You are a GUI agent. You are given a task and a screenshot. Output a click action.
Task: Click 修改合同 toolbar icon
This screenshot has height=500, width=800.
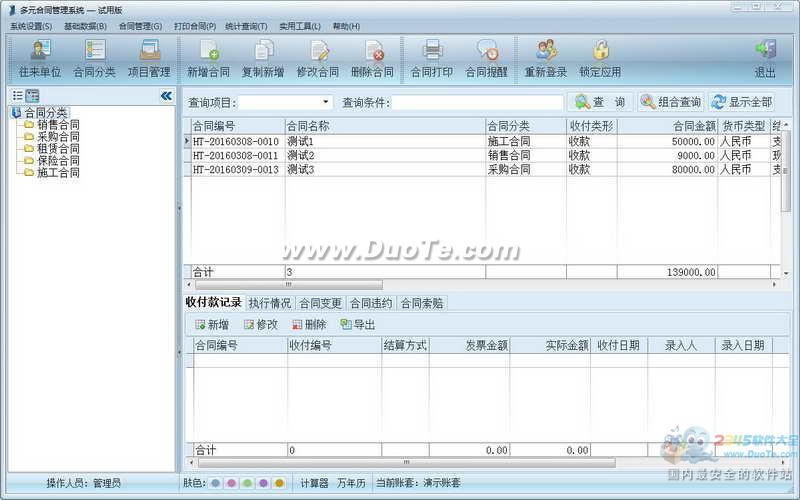pyautogui.click(x=318, y=60)
